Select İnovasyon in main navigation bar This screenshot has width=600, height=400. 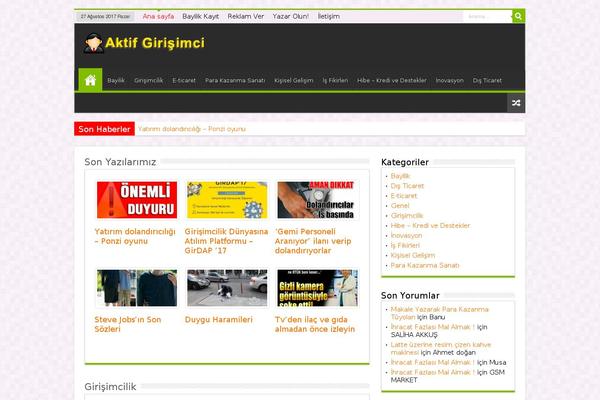[450, 80]
